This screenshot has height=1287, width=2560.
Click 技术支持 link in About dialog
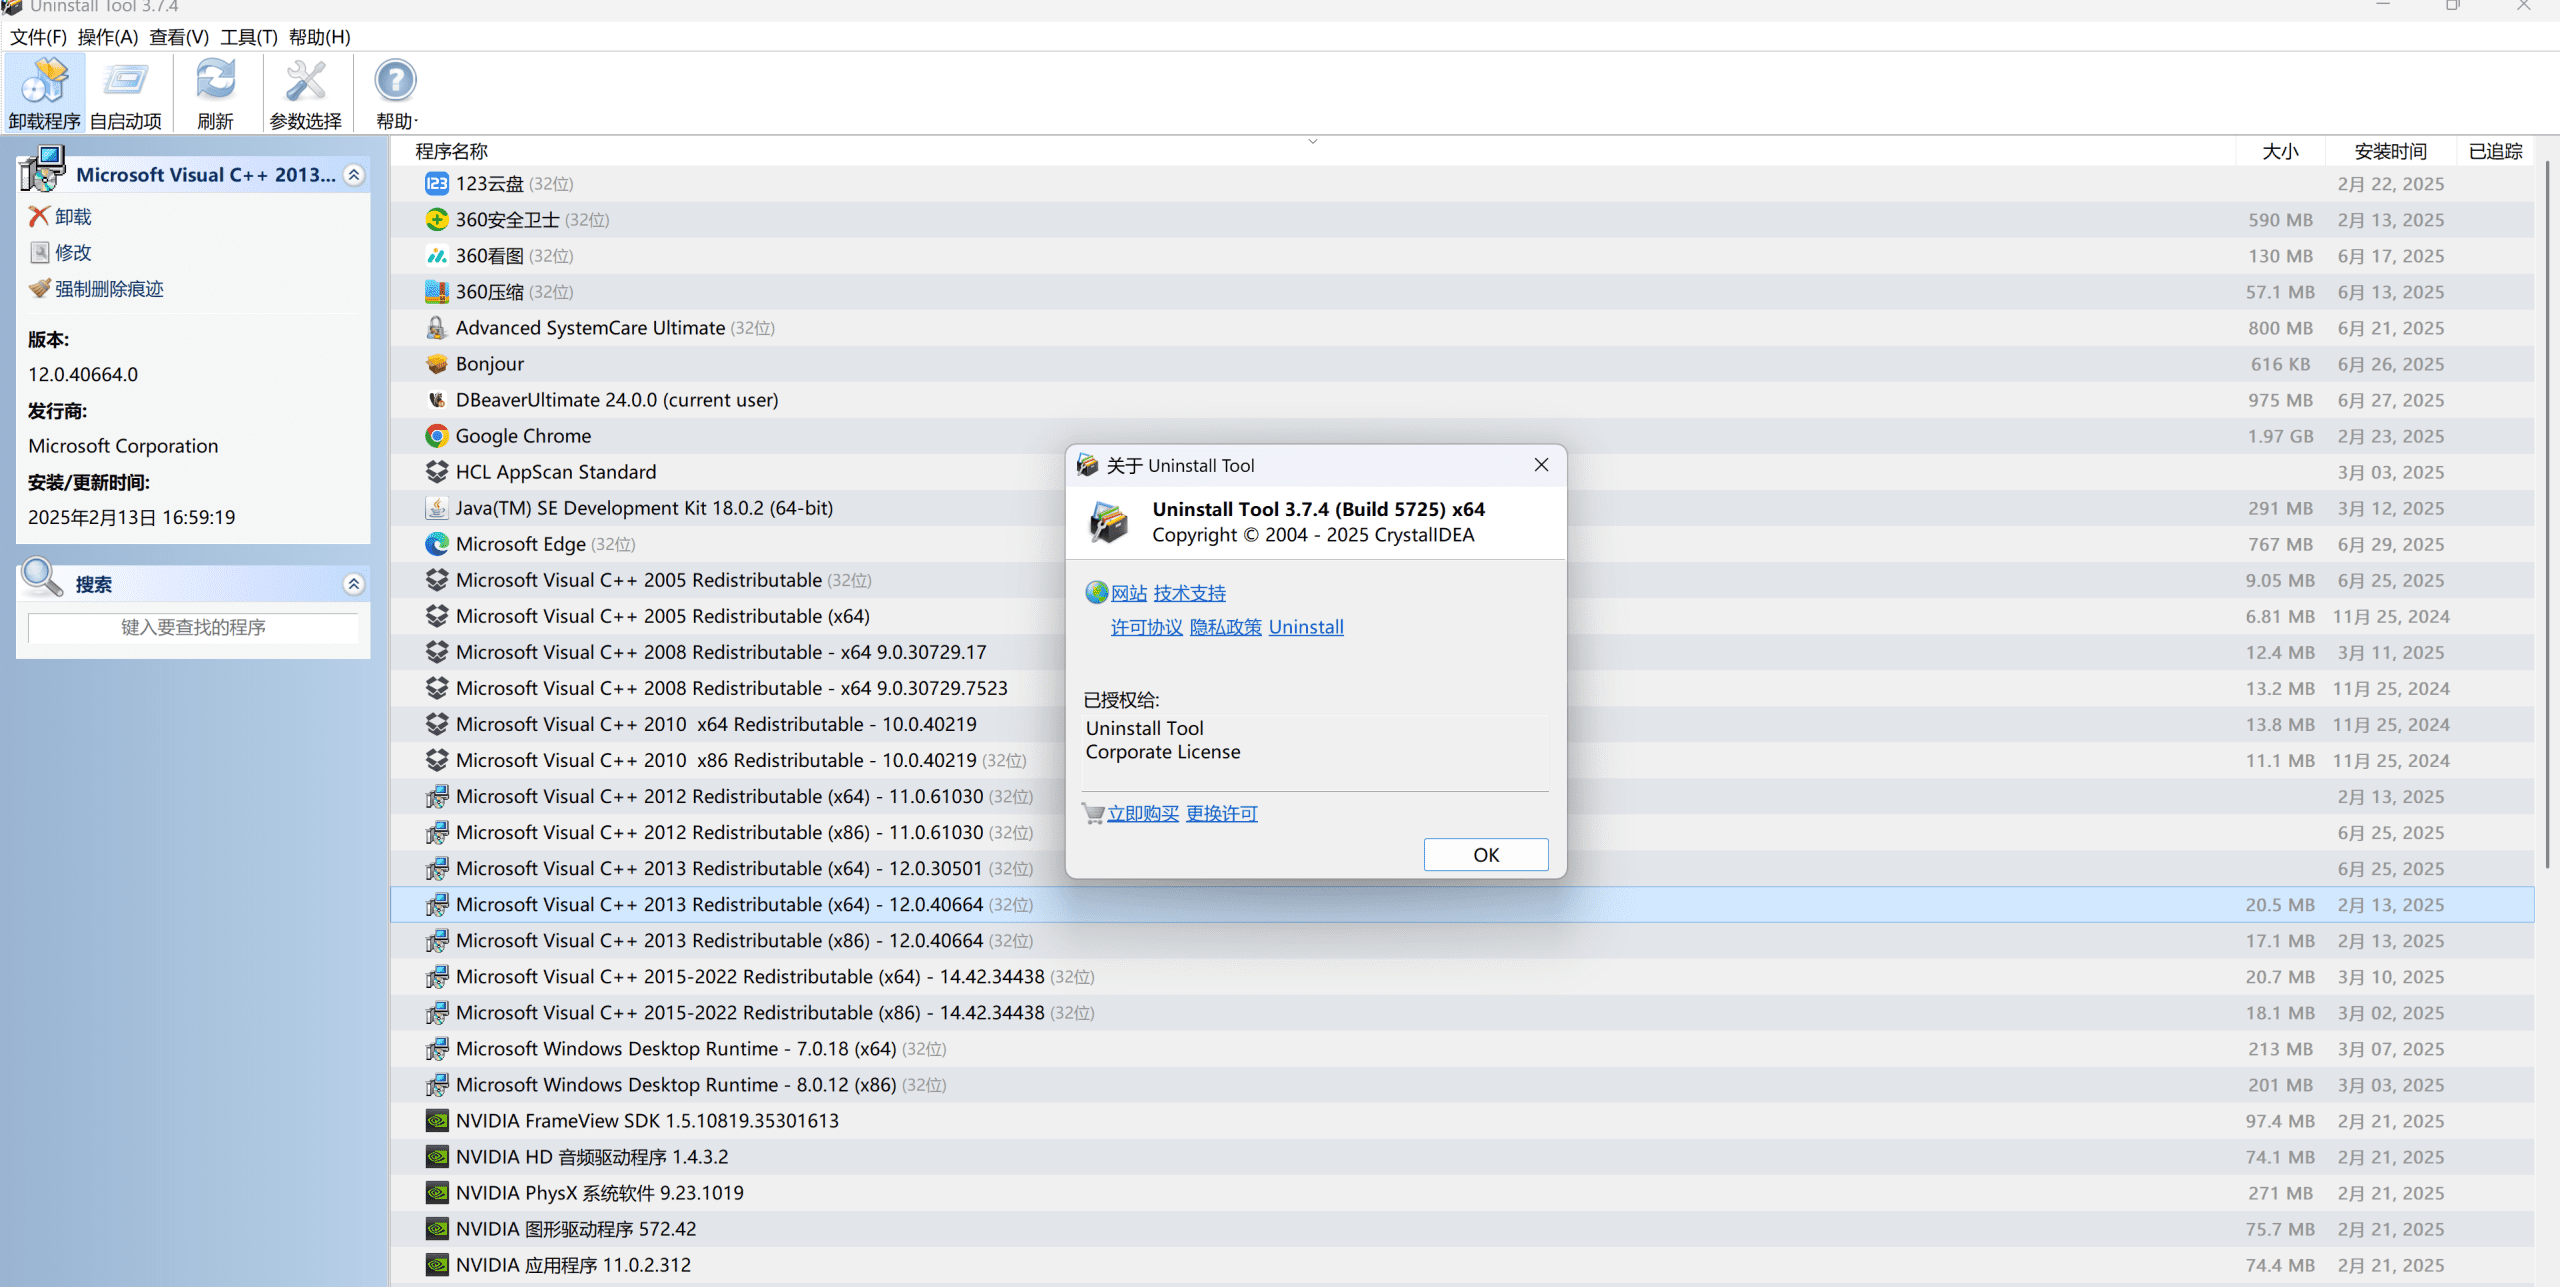coord(1189,593)
